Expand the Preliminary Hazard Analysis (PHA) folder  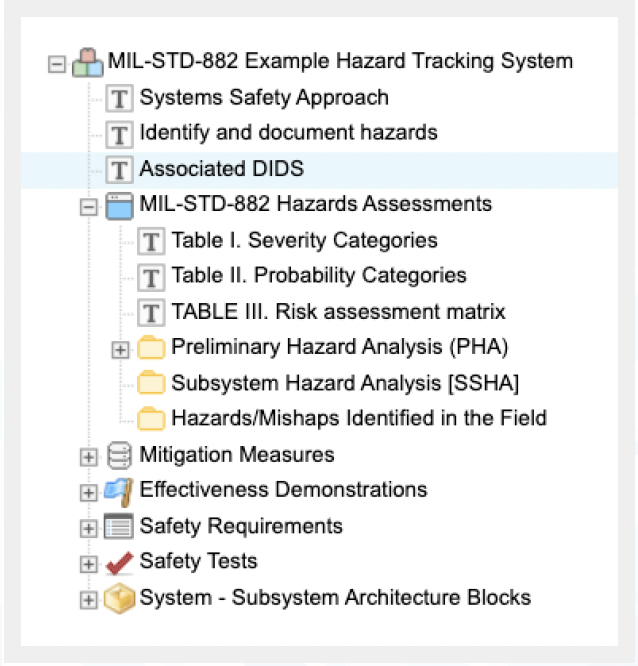coord(120,350)
